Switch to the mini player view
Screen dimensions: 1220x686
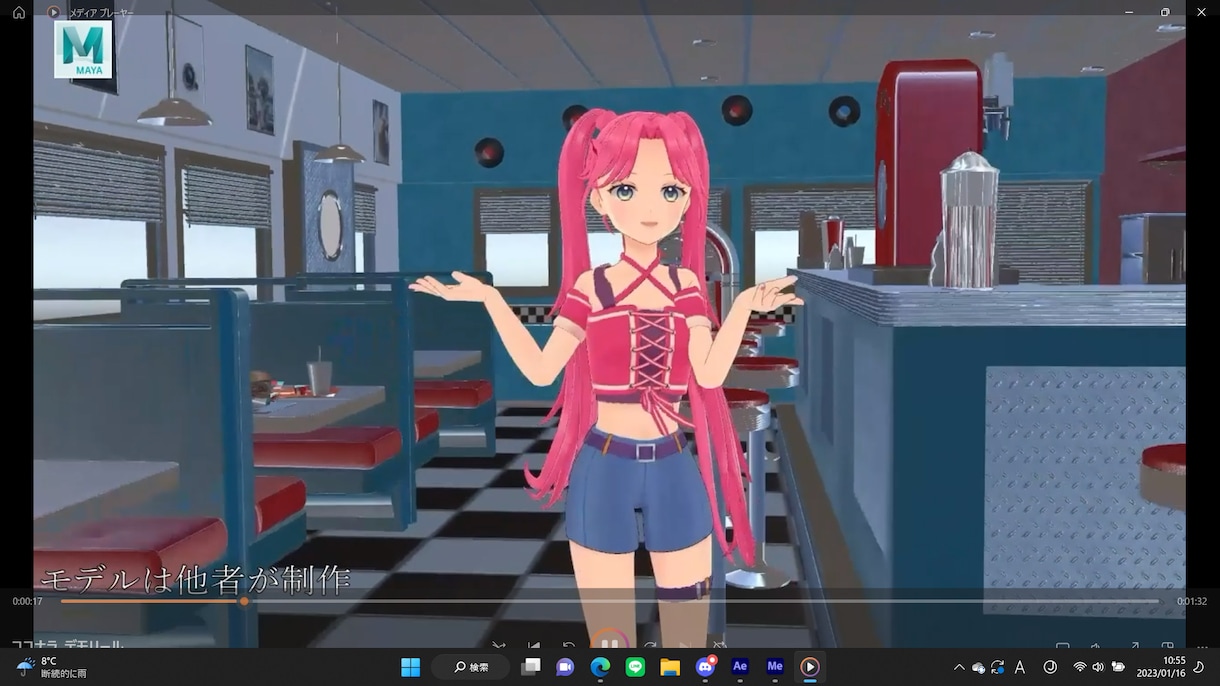1168,646
